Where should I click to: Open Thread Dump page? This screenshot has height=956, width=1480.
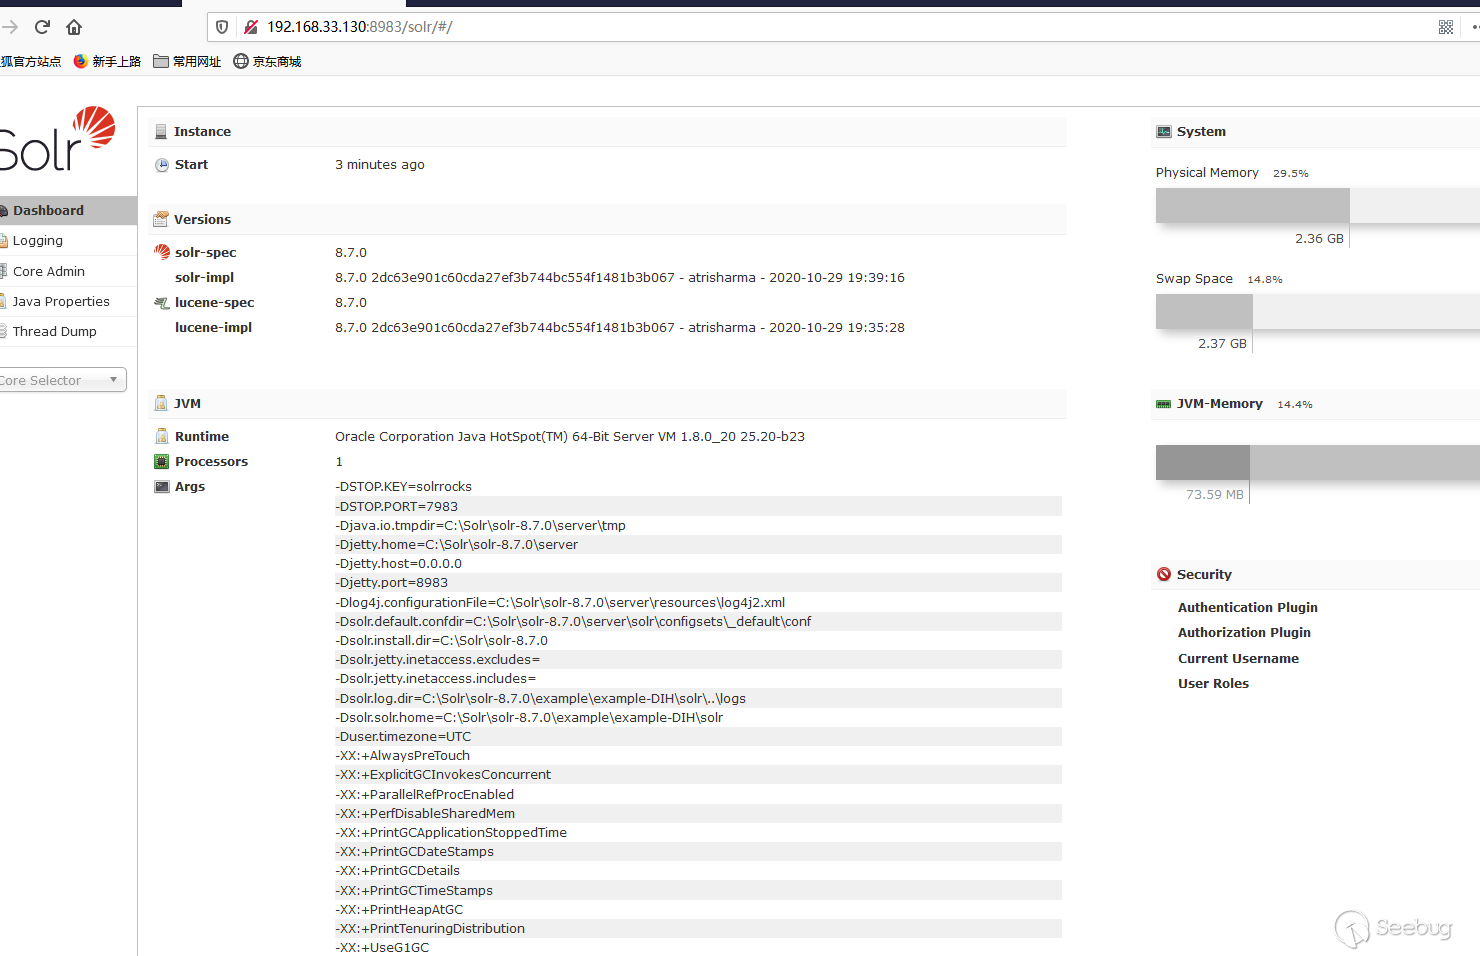pyautogui.click(x=68, y=331)
